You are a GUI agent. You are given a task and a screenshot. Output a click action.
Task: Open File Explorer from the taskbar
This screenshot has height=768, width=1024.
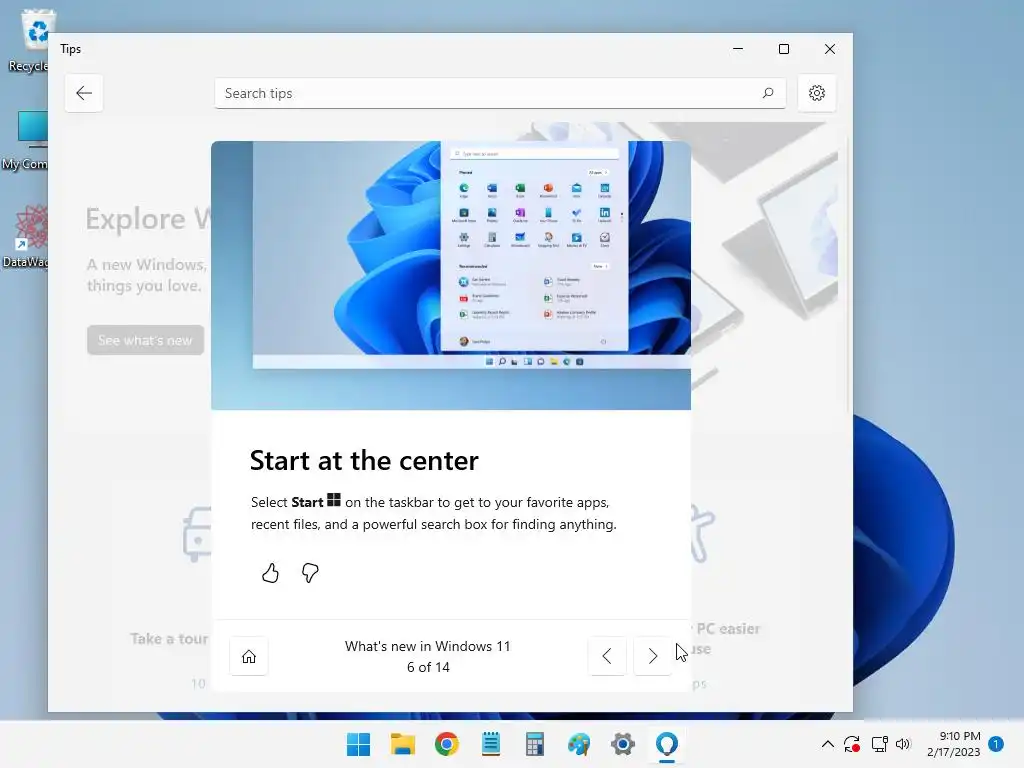[402, 744]
